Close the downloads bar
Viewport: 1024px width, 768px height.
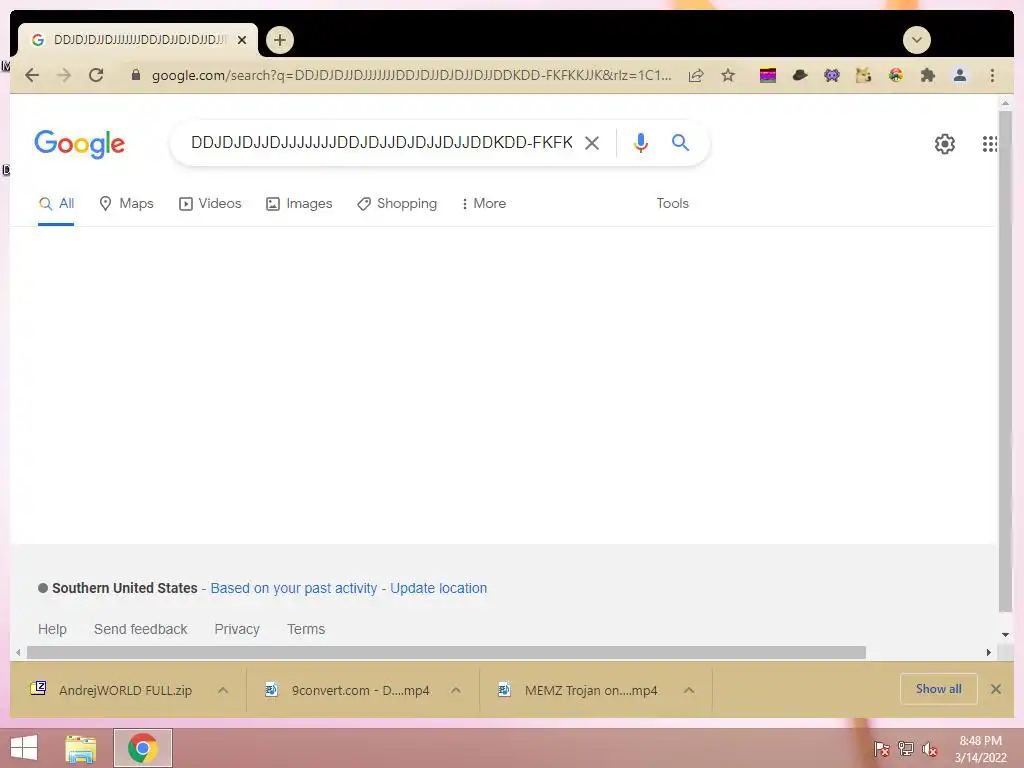(995, 689)
